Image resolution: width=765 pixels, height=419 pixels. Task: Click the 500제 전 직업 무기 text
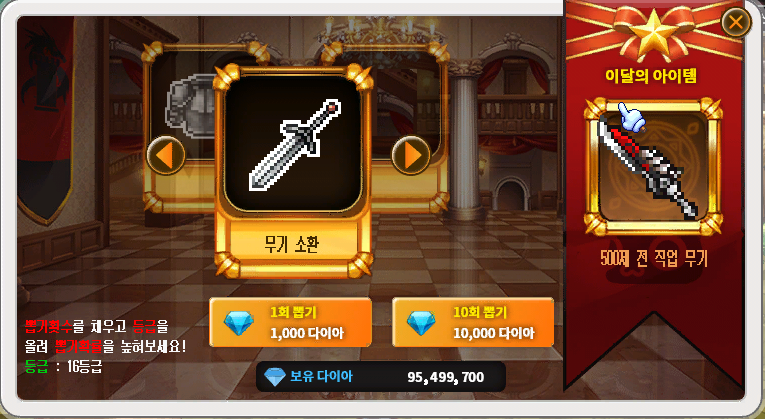(x=654, y=259)
